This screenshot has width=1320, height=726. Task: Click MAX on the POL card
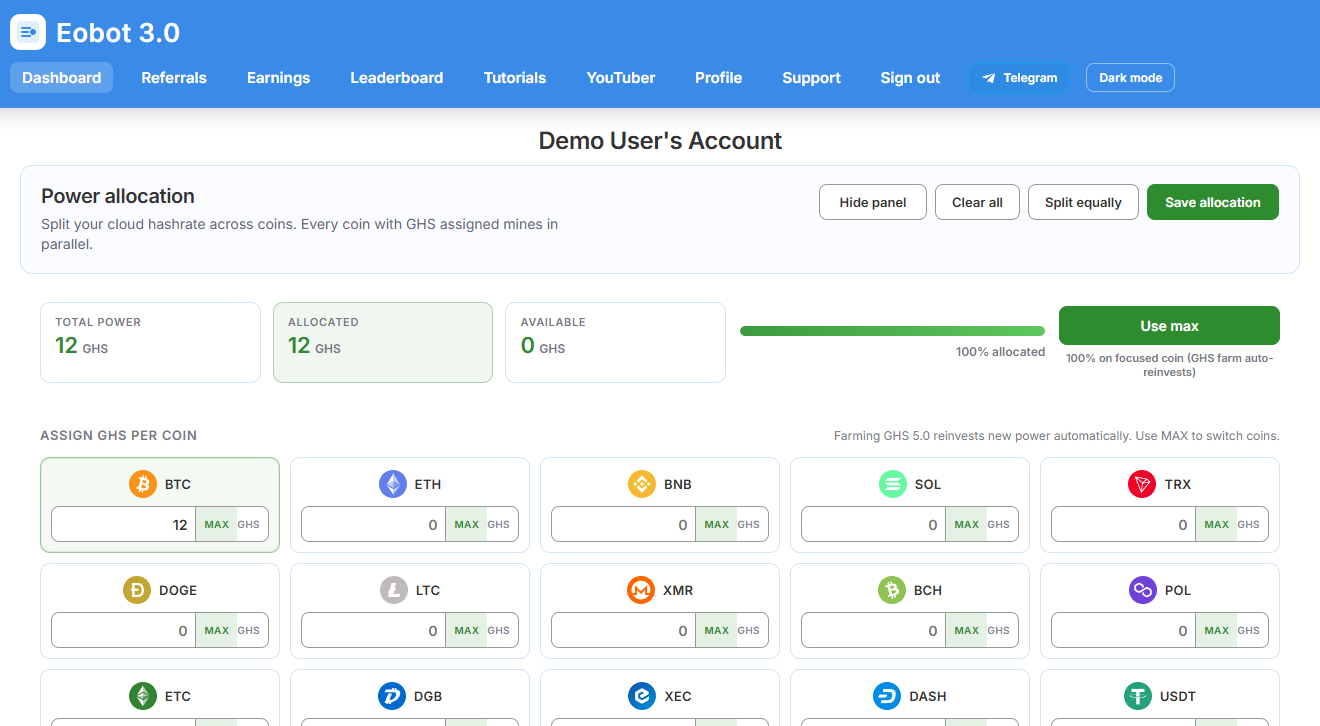point(1216,630)
